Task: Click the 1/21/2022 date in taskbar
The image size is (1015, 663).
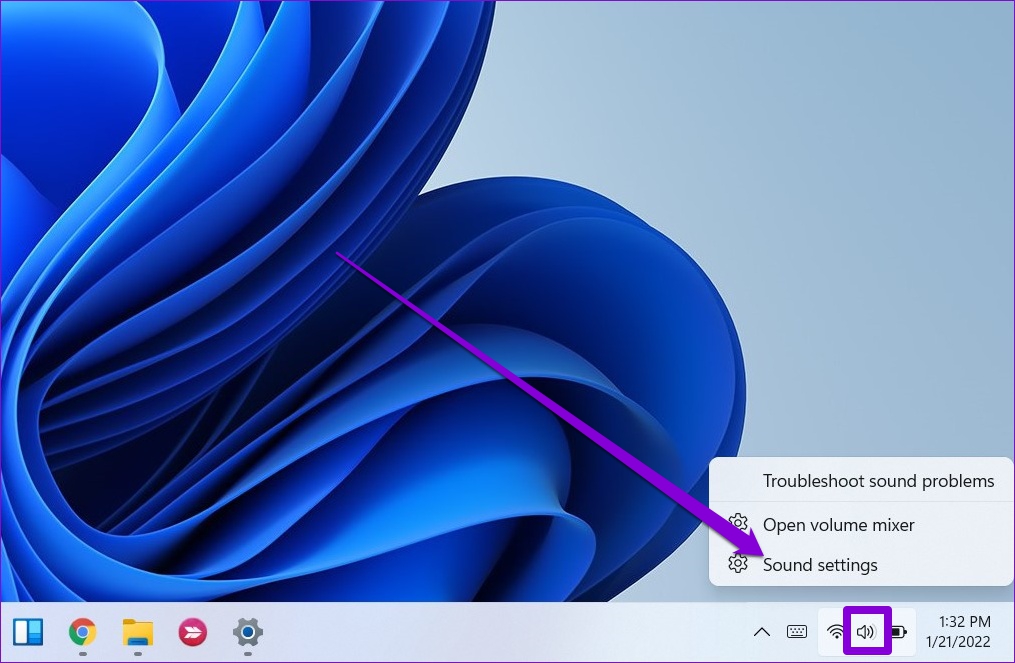Action: 958,642
